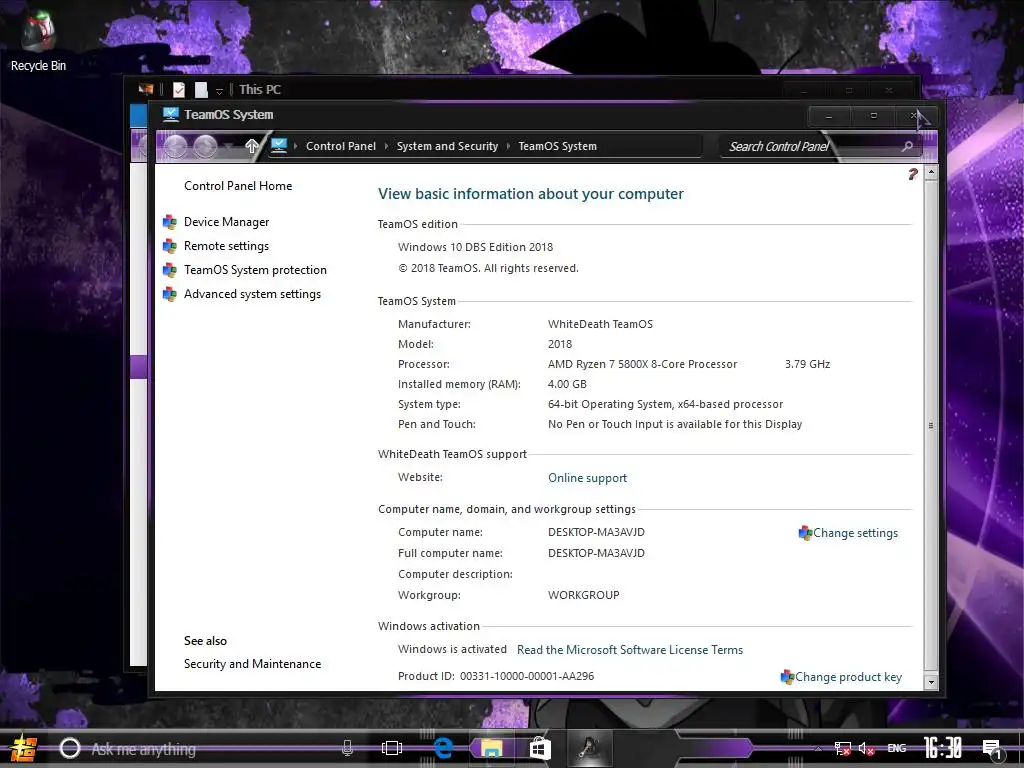Select TeamOS System breadcrumb item
1024x768 pixels.
click(557, 146)
